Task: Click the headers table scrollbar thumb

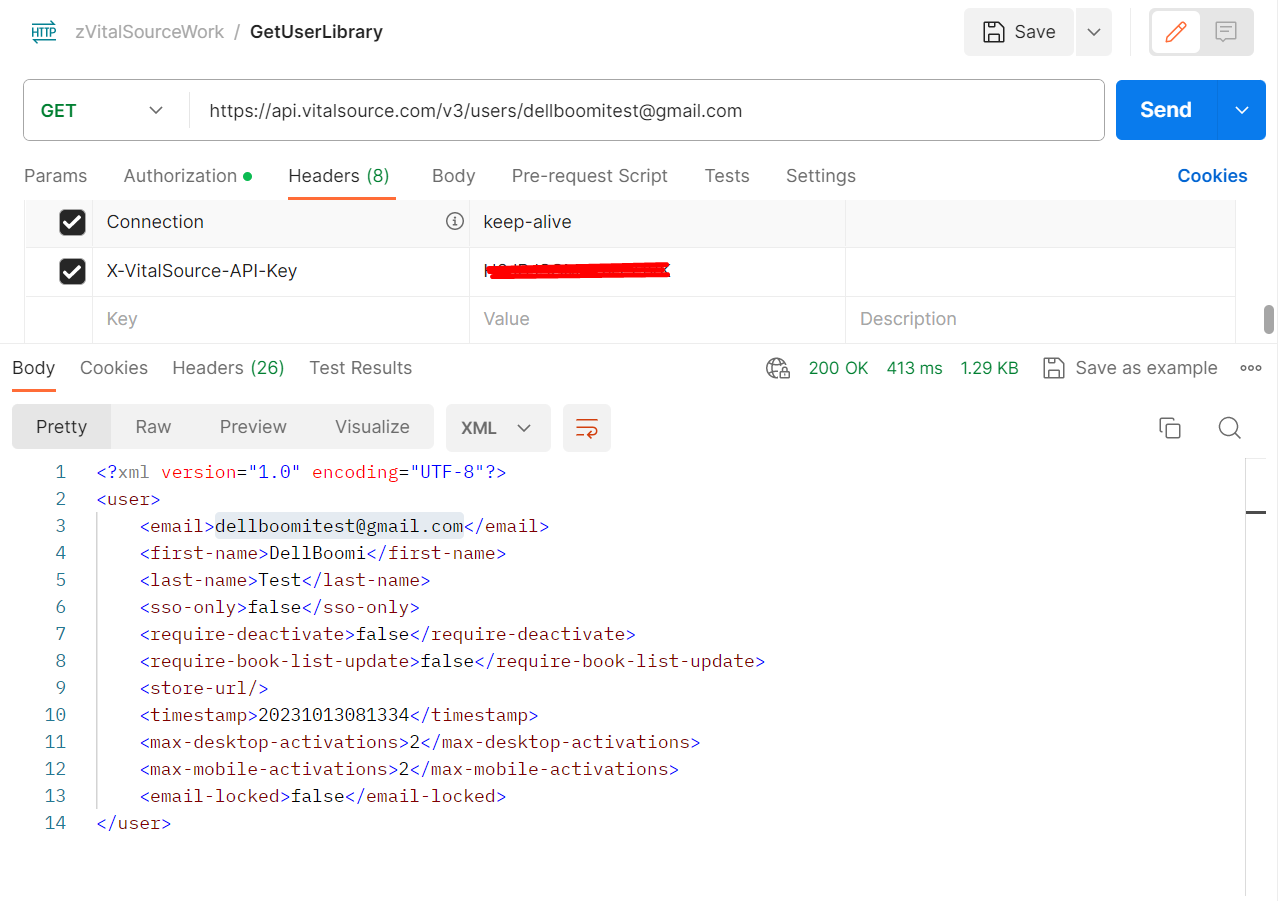Action: 1269,319
